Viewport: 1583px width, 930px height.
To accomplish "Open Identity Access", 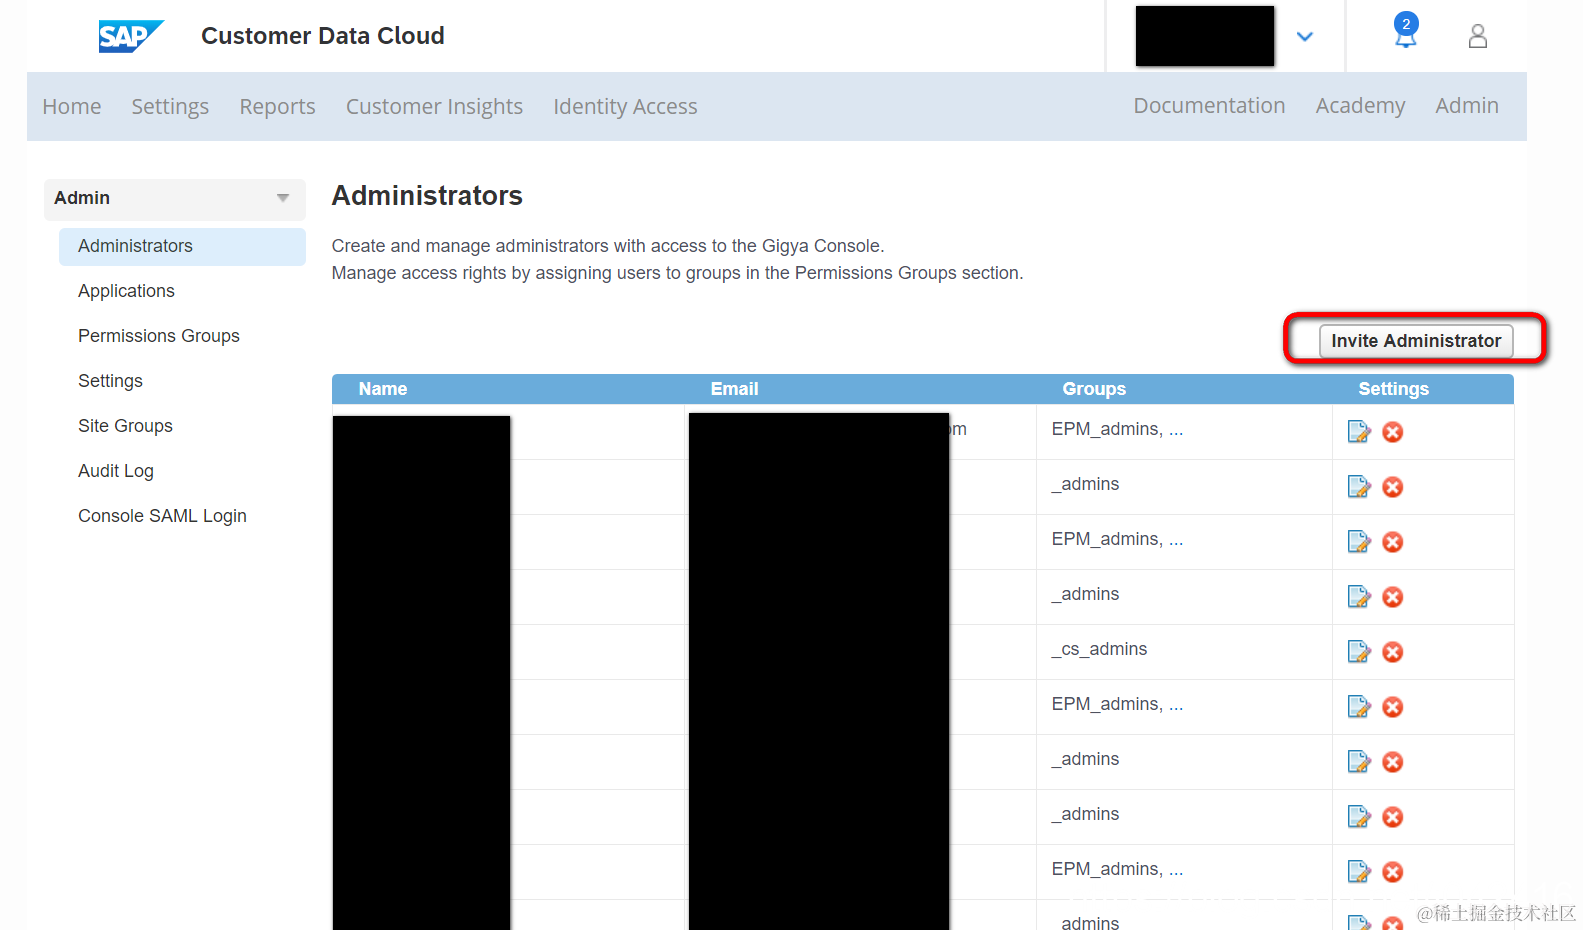I will pos(625,106).
